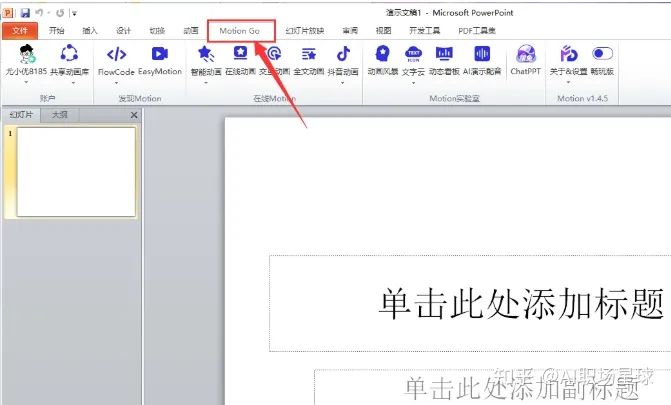Switch to the 幻灯片放映 Slide Show tab
671x405 pixels.
[305, 31]
